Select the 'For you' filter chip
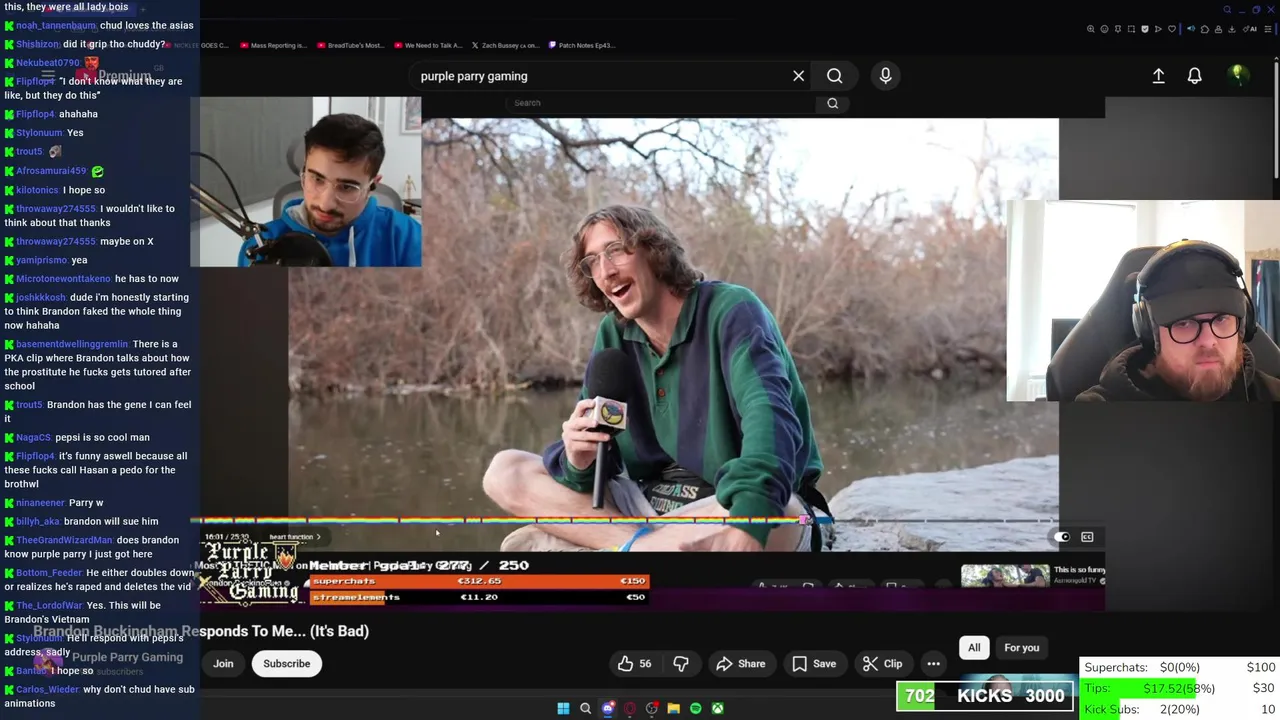Image resolution: width=1280 pixels, height=720 pixels. (1021, 648)
